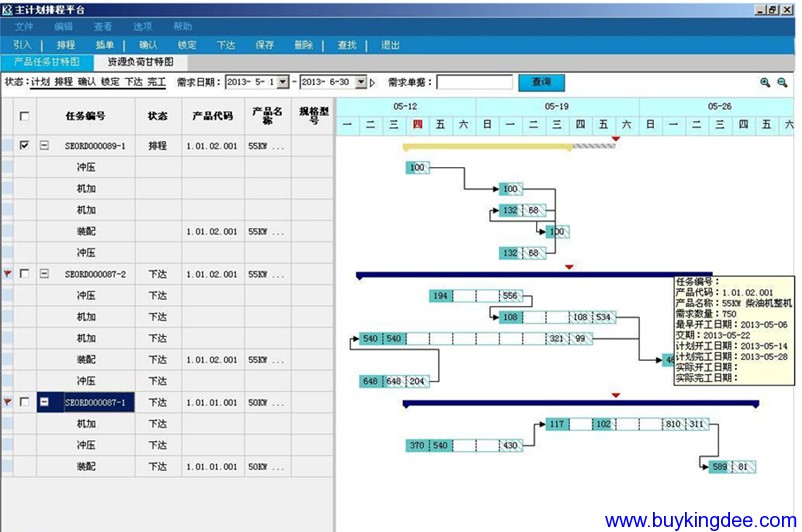Click the 确认 toolbar button
Viewport: 802px width, 532px height.
[x=148, y=45]
